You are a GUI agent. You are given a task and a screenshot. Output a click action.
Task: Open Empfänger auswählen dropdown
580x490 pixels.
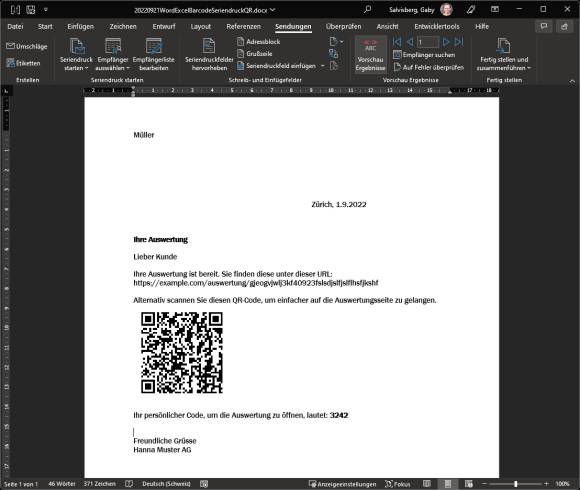(113, 54)
